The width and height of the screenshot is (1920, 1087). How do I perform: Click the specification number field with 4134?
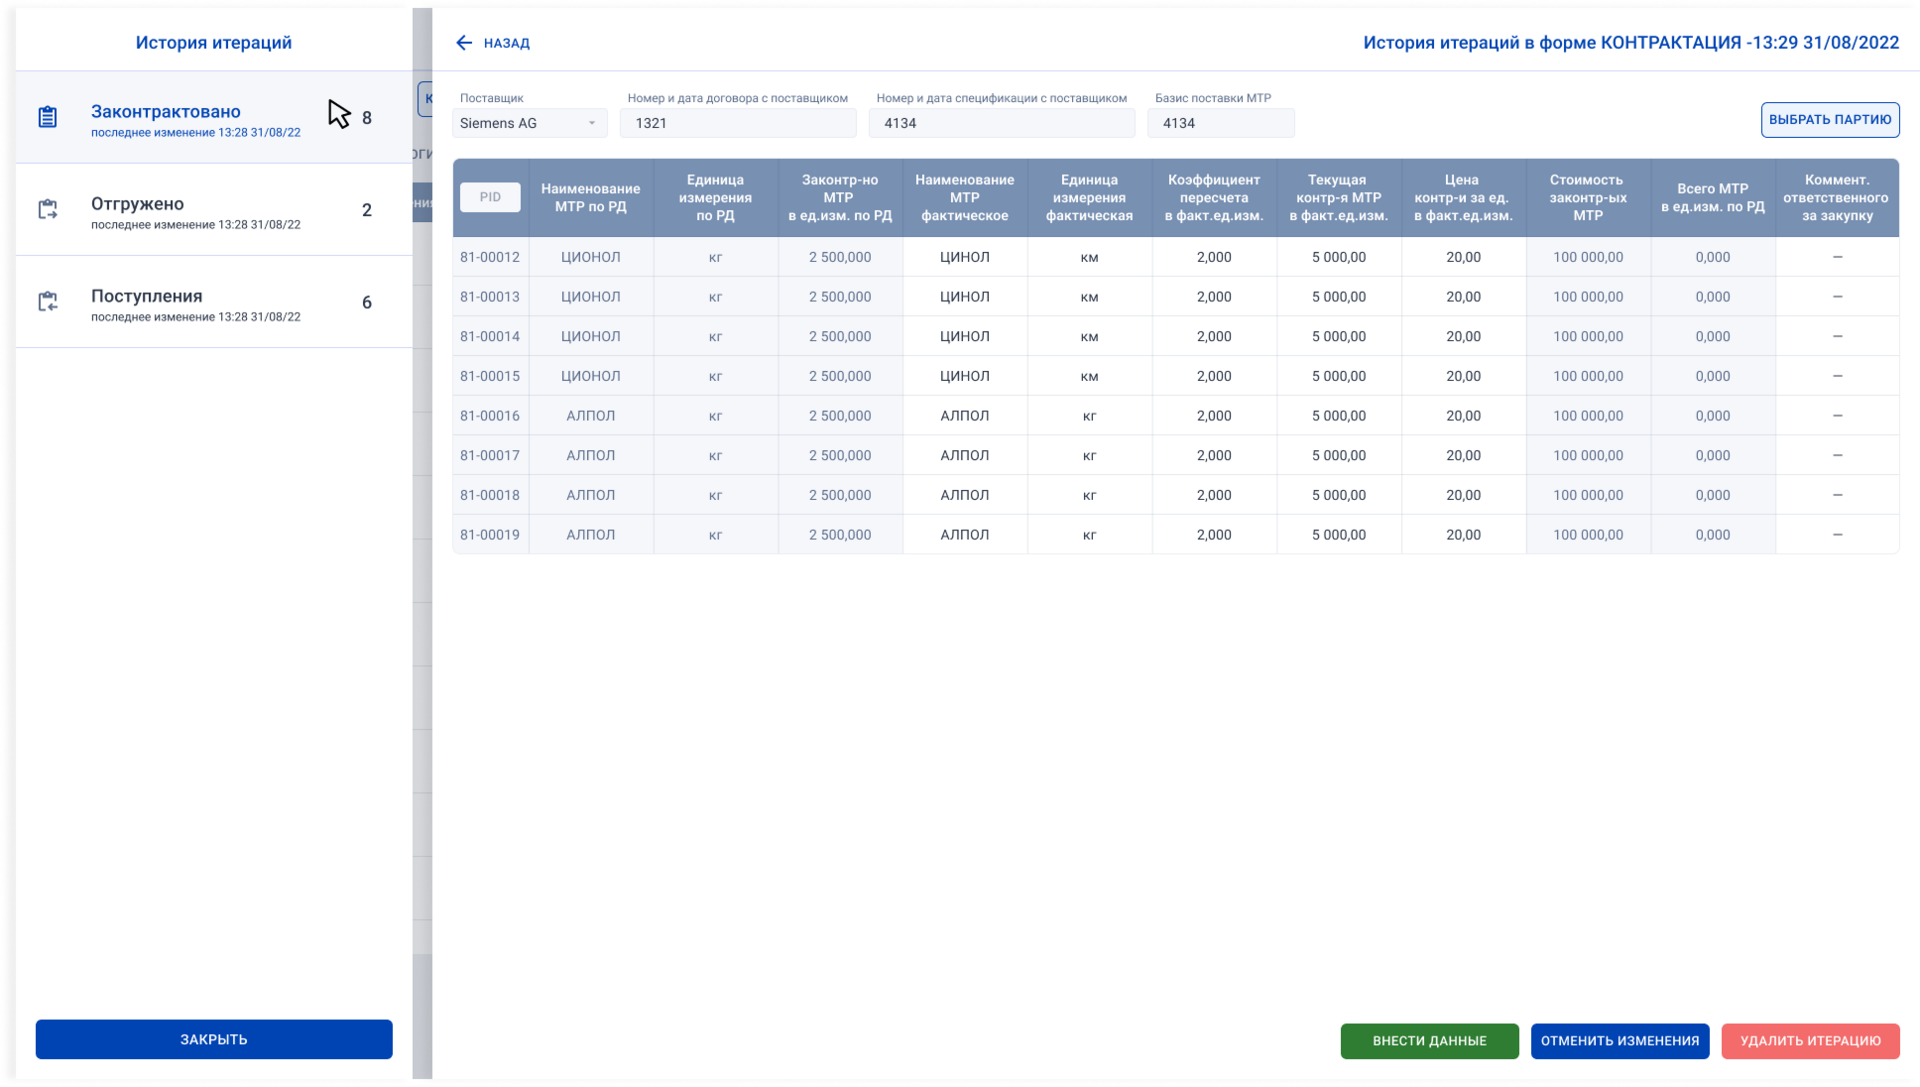[x=1002, y=123]
